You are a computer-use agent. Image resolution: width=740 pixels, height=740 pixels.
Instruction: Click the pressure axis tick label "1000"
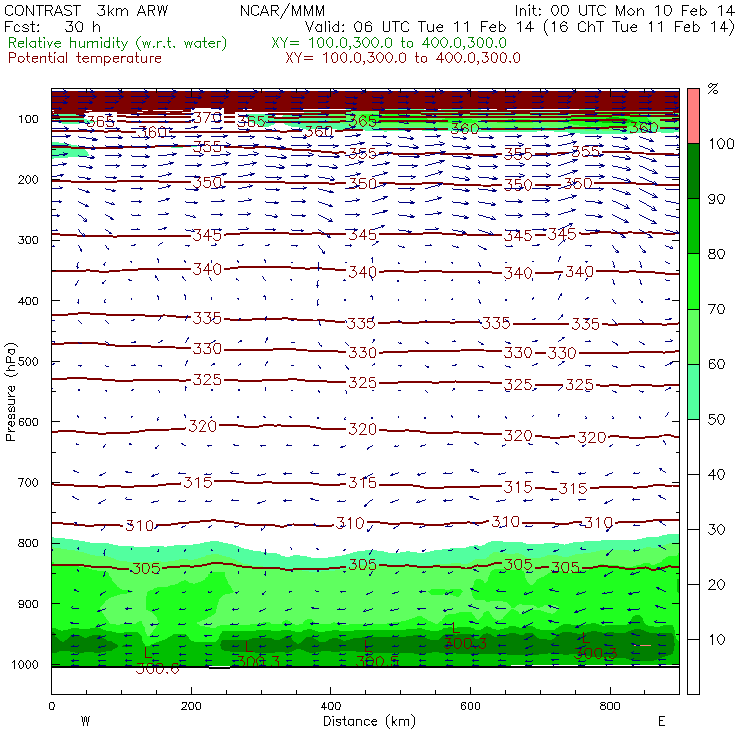25,664
